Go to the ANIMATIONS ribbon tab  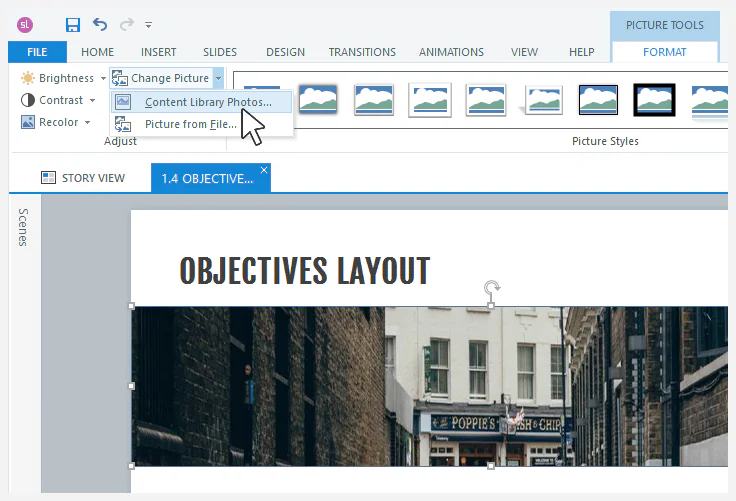451,52
